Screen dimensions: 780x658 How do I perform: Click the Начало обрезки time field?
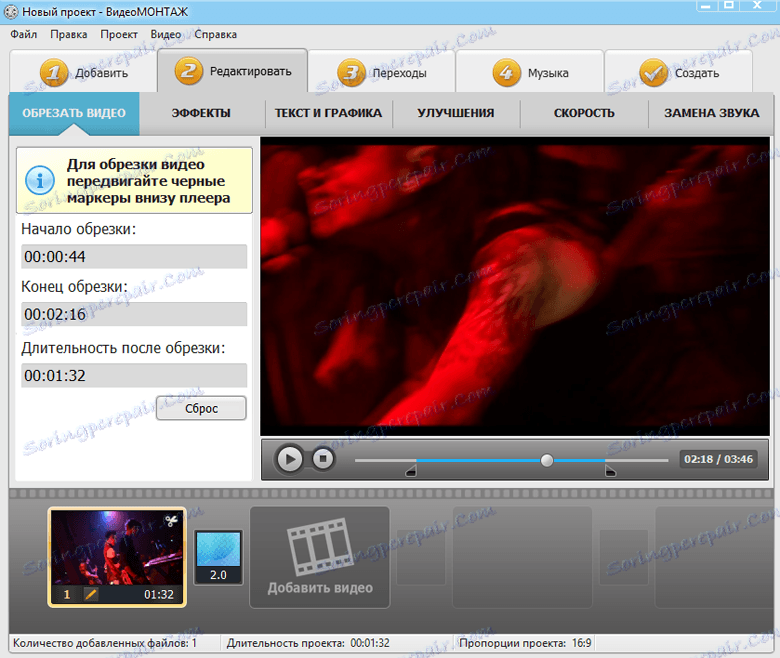[x=134, y=257]
